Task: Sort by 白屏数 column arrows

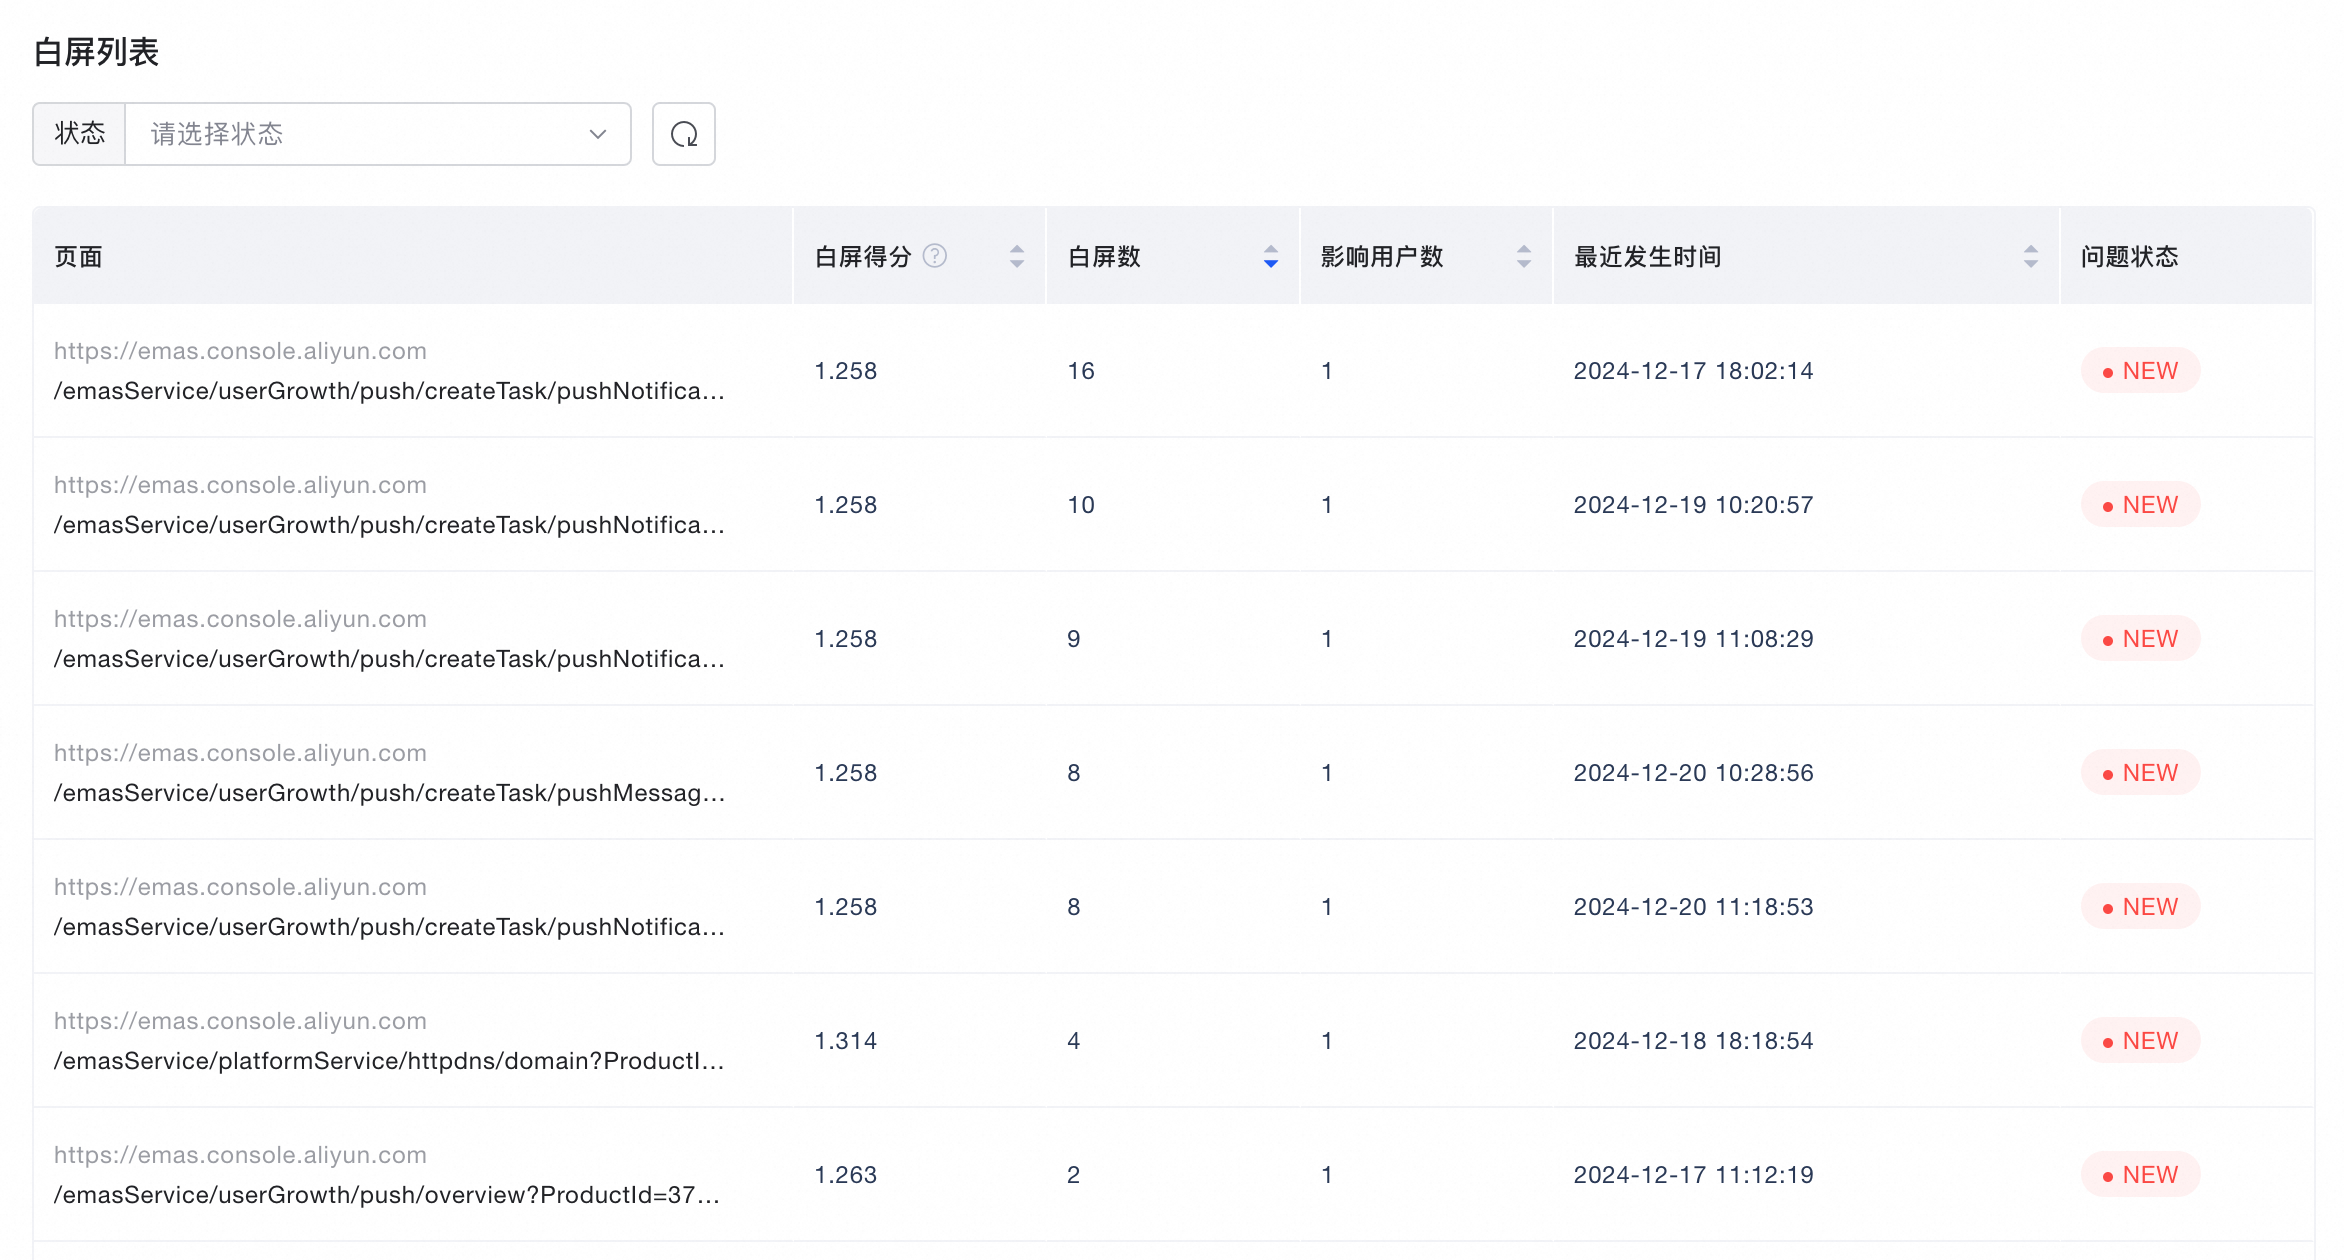Action: [1271, 256]
